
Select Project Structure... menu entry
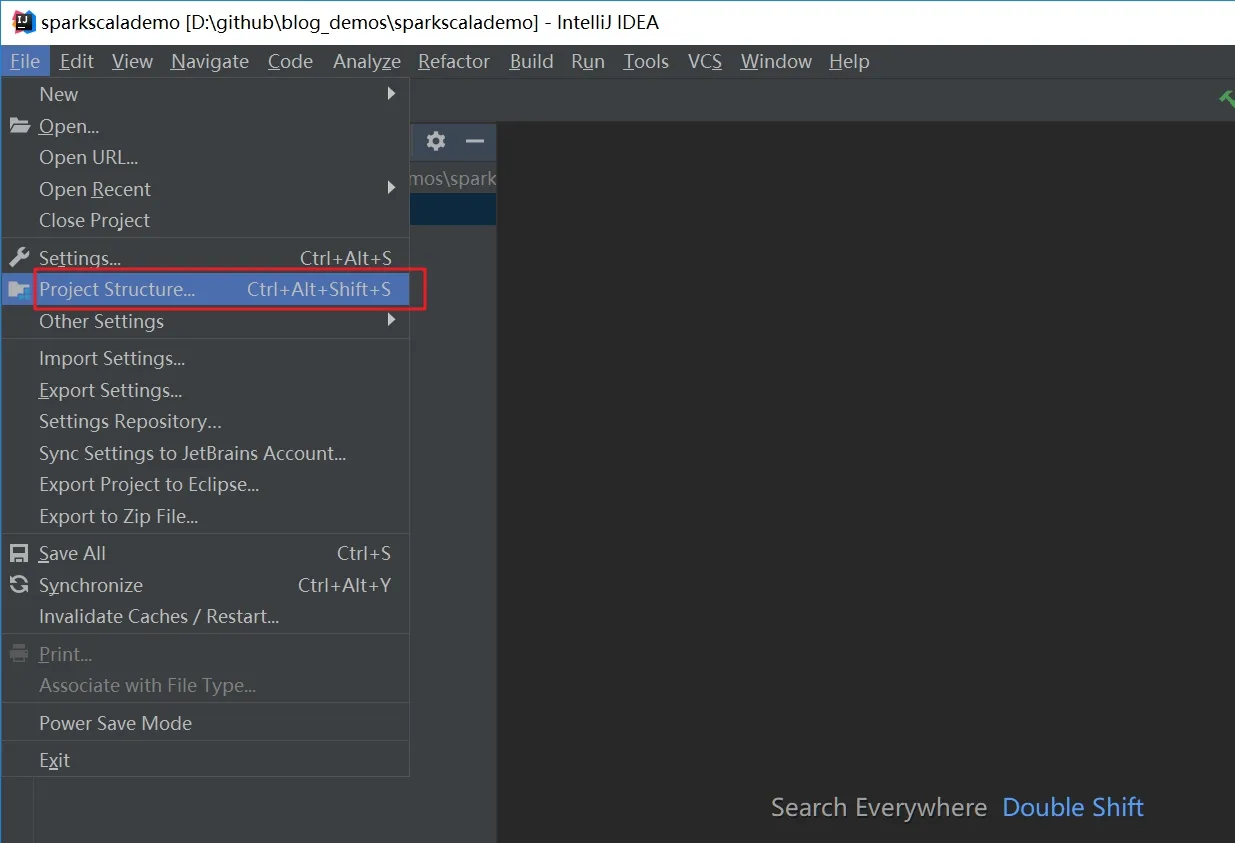coord(205,289)
